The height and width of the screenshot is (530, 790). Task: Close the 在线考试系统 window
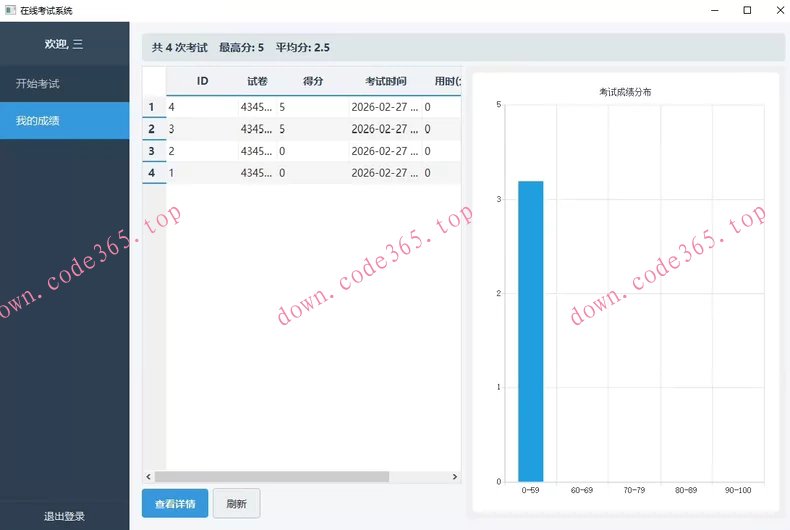click(780, 10)
